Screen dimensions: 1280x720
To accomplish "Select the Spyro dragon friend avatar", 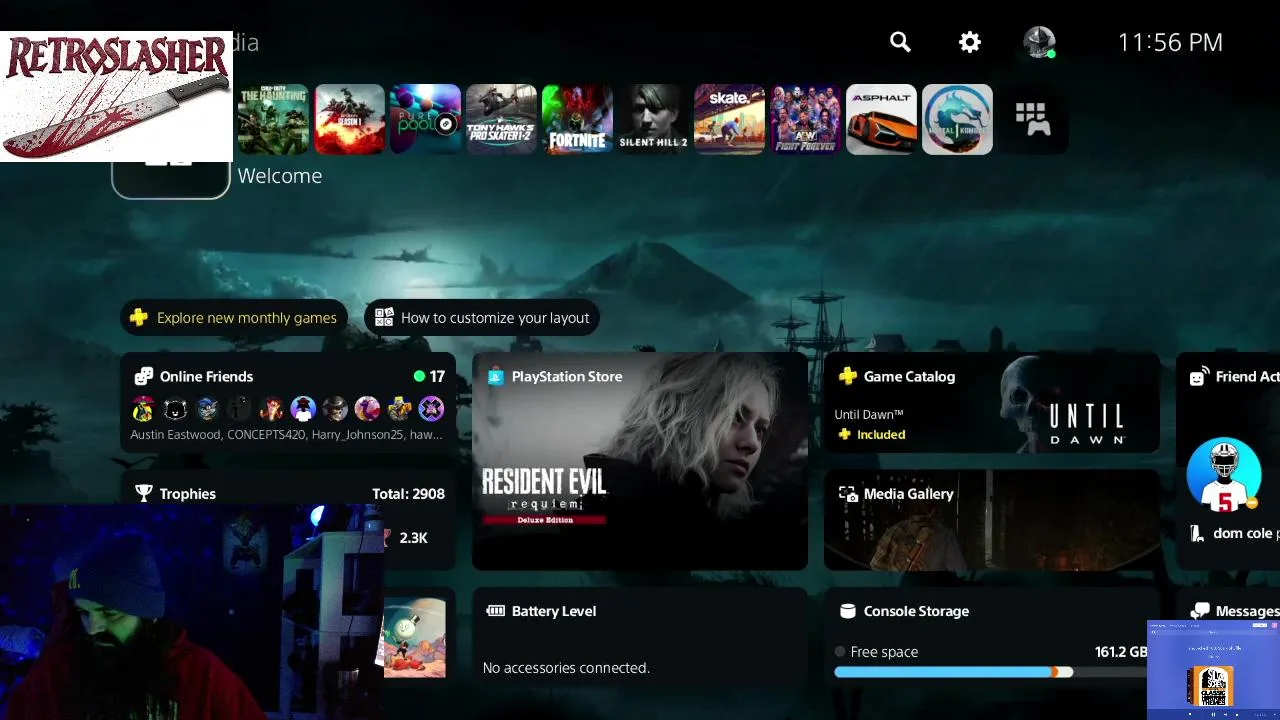I will pyautogui.click(x=367, y=408).
